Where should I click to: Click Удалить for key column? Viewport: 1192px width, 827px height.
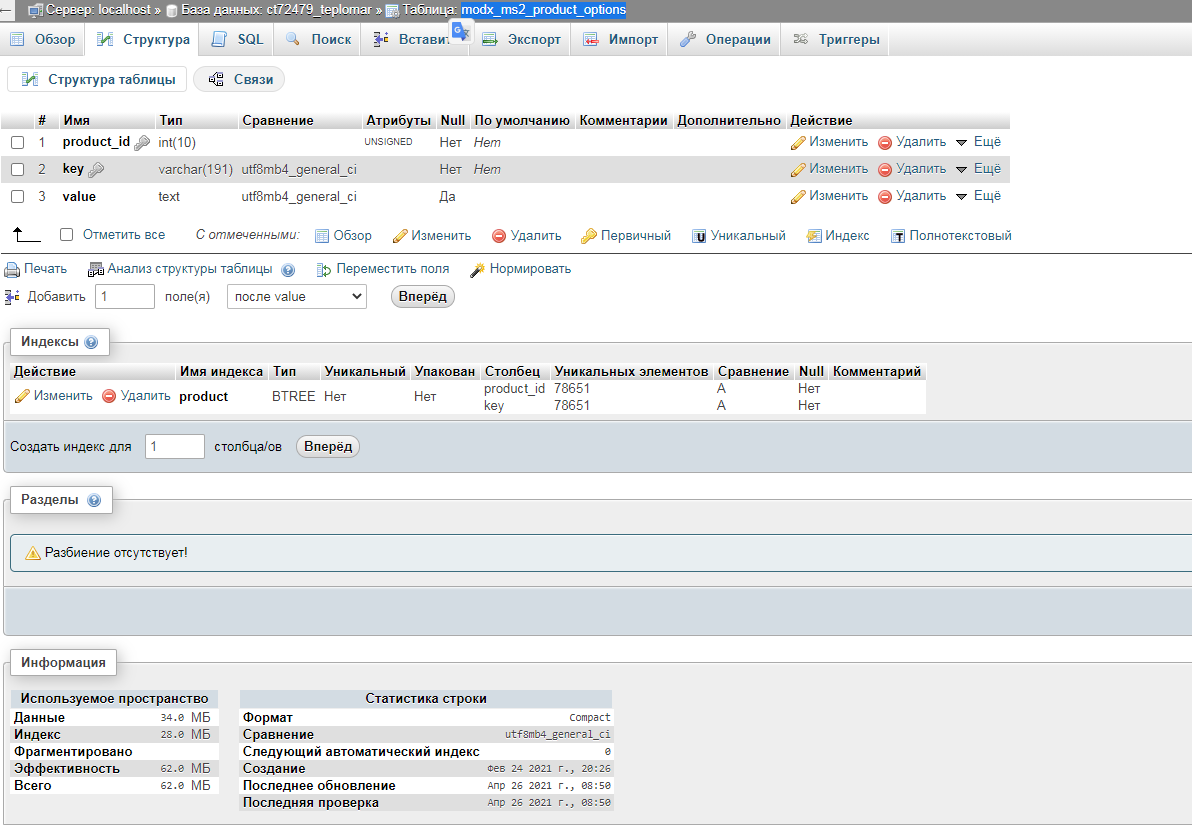coord(912,169)
